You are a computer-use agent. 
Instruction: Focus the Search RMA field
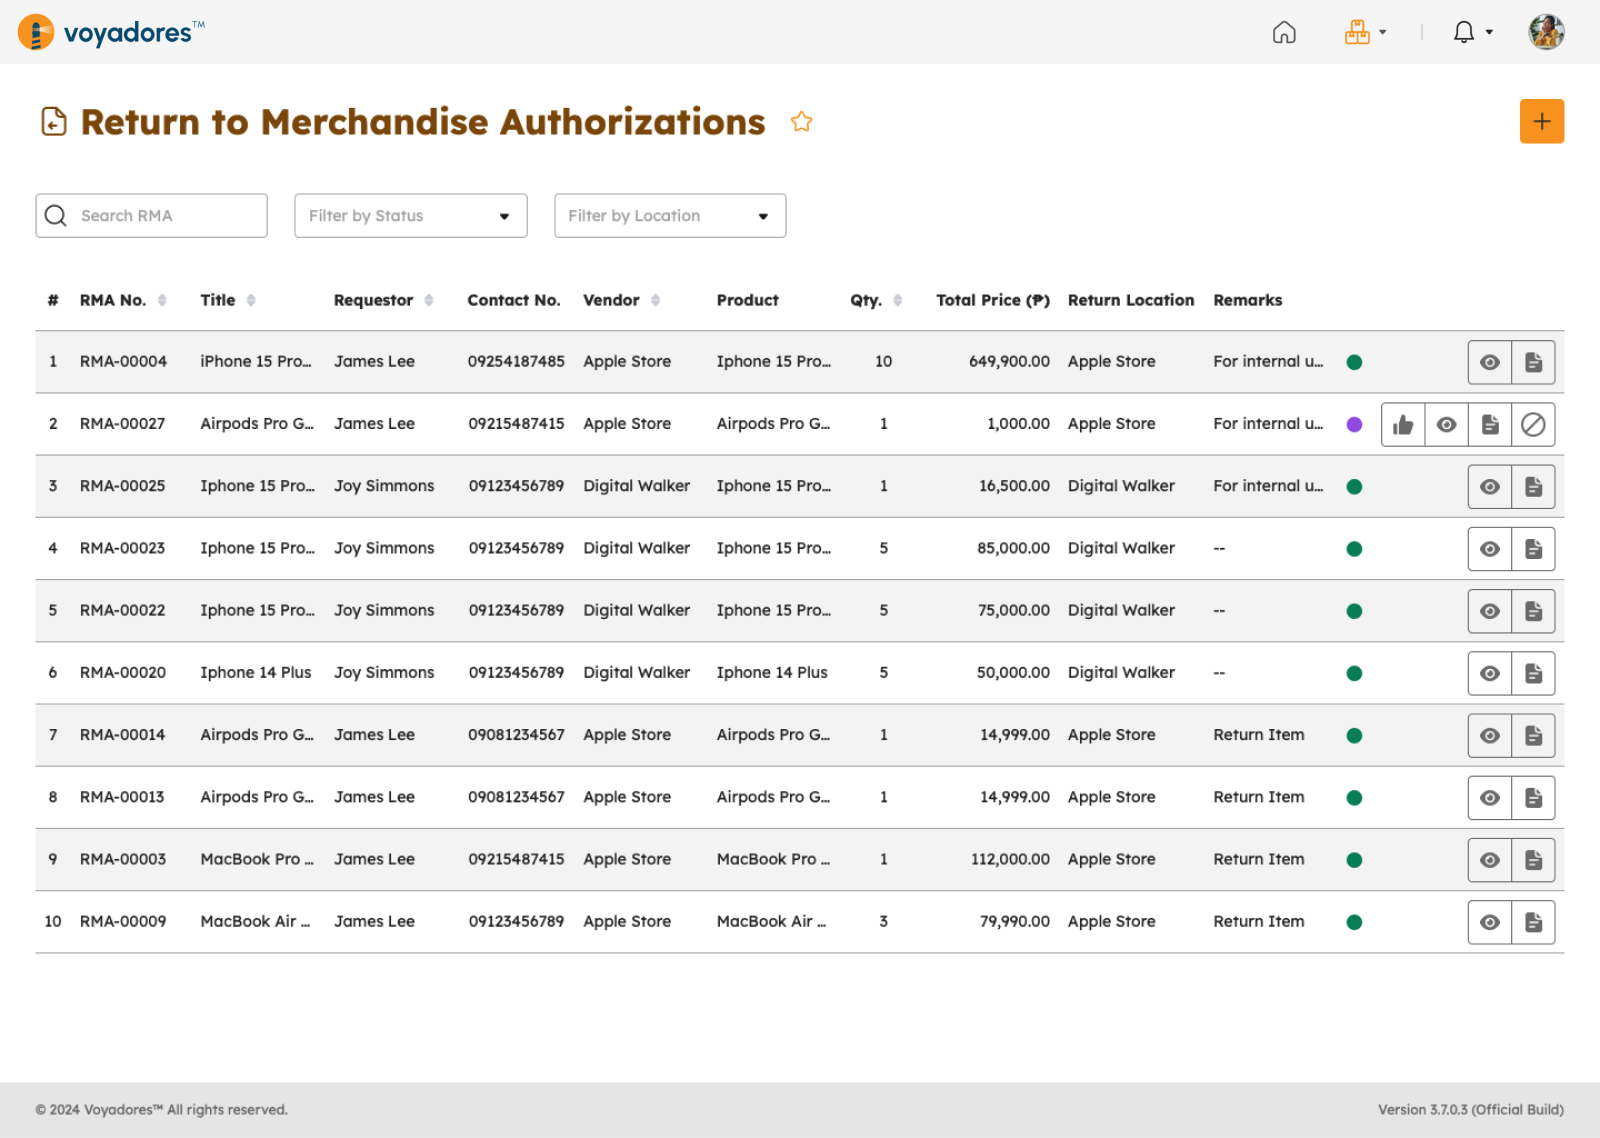[x=151, y=216]
